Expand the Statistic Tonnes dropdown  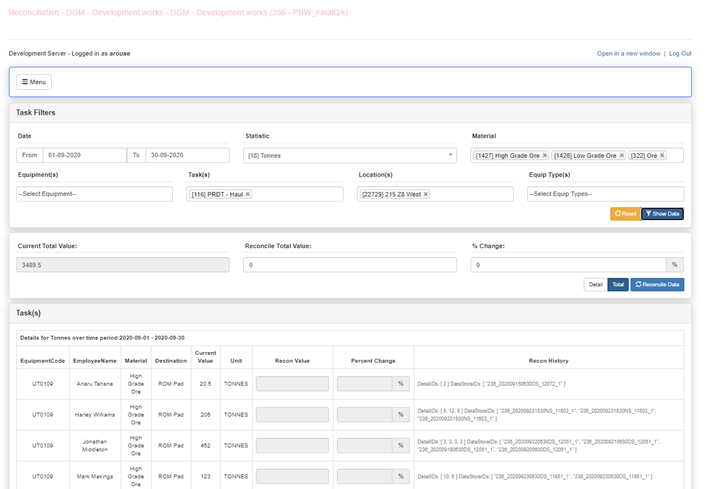(350, 155)
